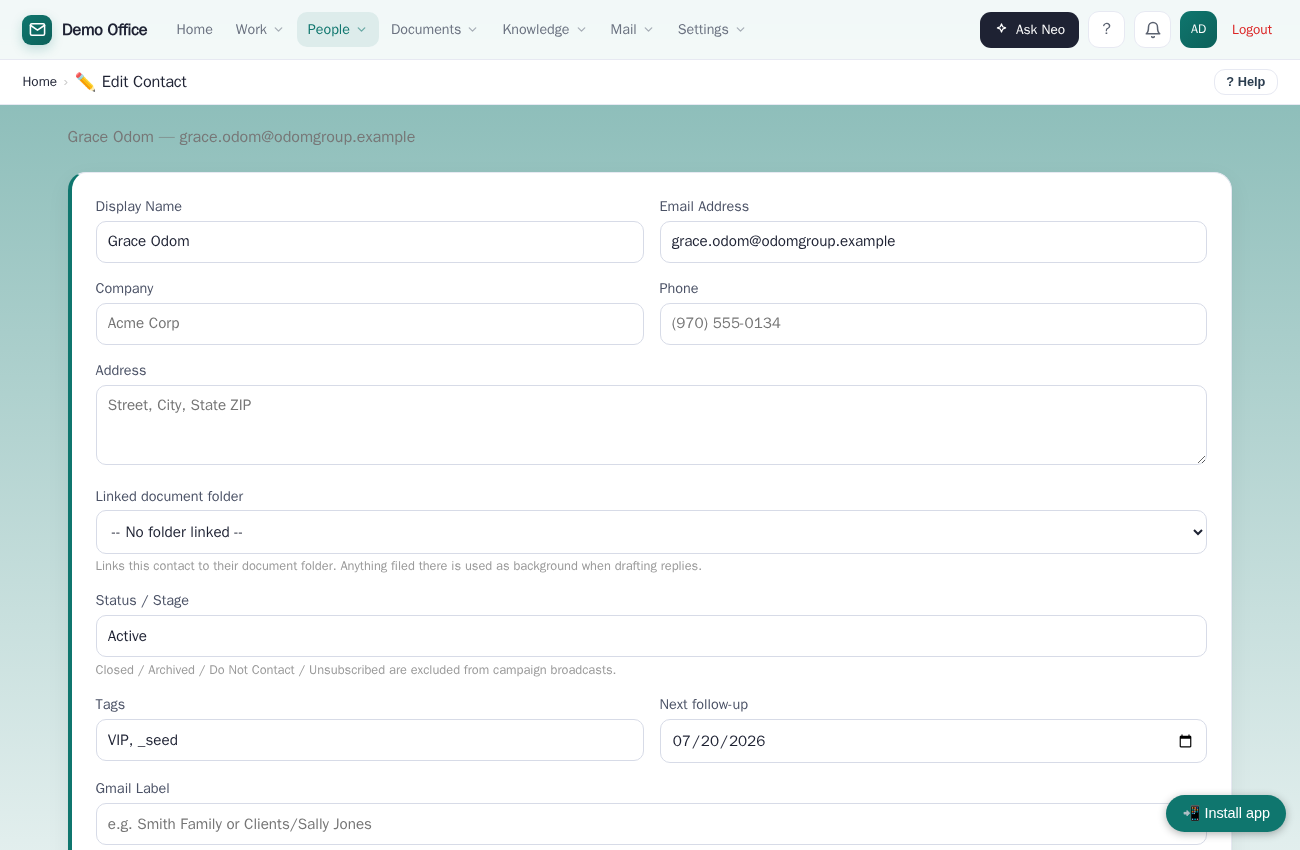Click the 'Grace Odom — grace.odom@odomgroup.example' heading text
This screenshot has width=1300, height=850.
241,137
